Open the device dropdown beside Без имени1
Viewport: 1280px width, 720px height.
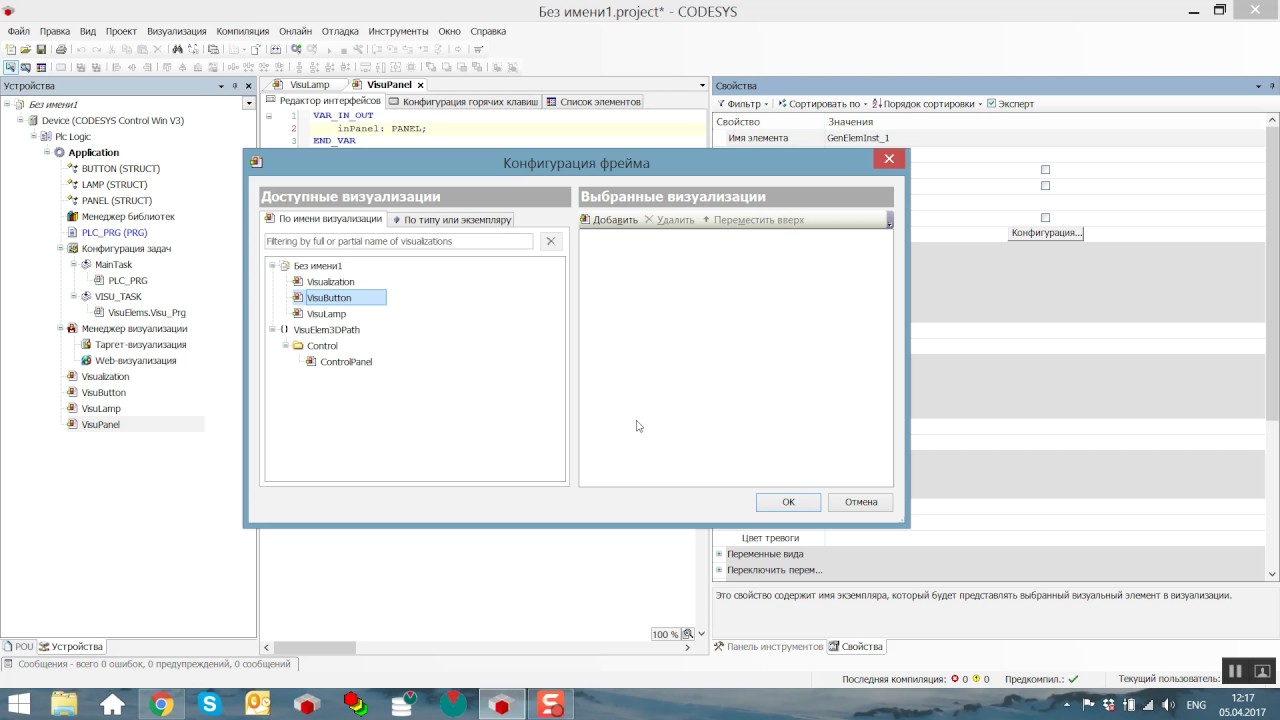point(249,104)
